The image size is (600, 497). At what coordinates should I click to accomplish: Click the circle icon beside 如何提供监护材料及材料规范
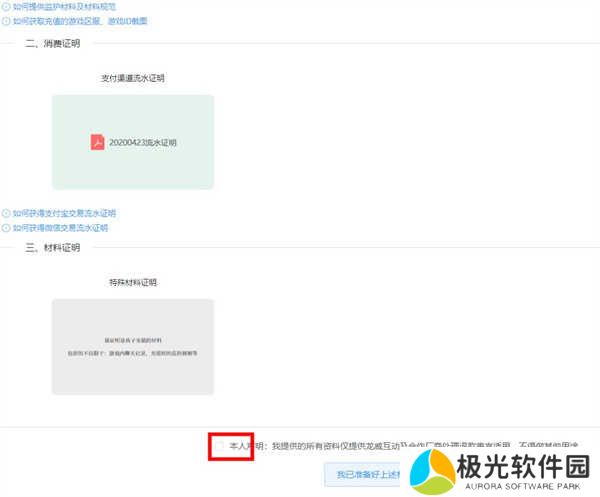[6, 5]
